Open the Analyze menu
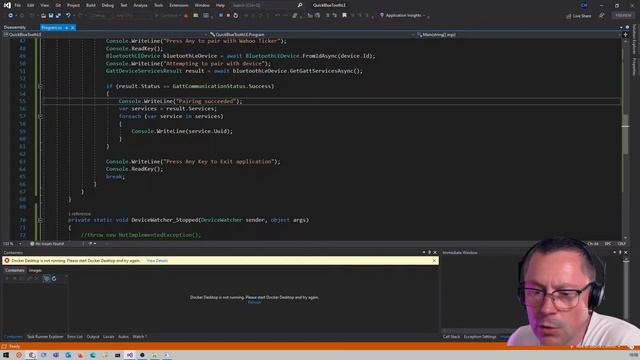 coord(140,5)
